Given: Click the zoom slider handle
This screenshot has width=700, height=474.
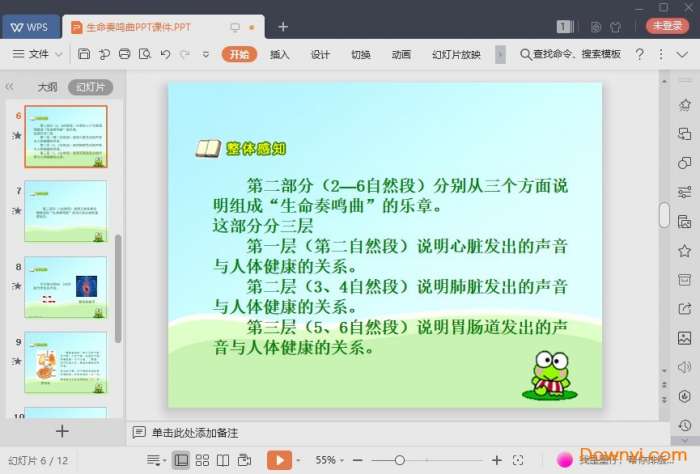Looking at the screenshot, I should click(400, 460).
